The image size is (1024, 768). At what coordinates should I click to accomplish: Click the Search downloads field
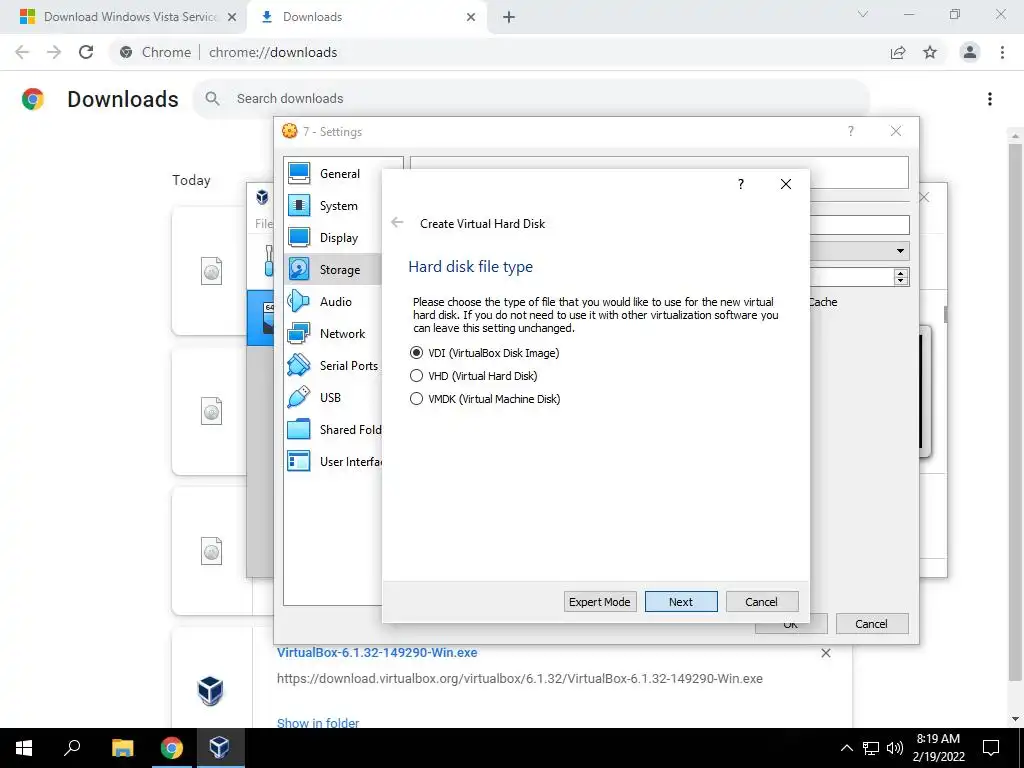pos(532,99)
